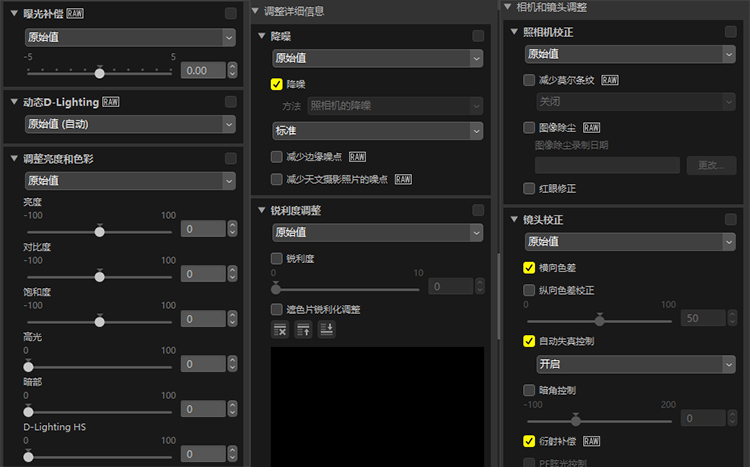The width and height of the screenshot is (750, 467).
Task: Click the 饱和度 value stepper arrows
Action: (x=232, y=319)
